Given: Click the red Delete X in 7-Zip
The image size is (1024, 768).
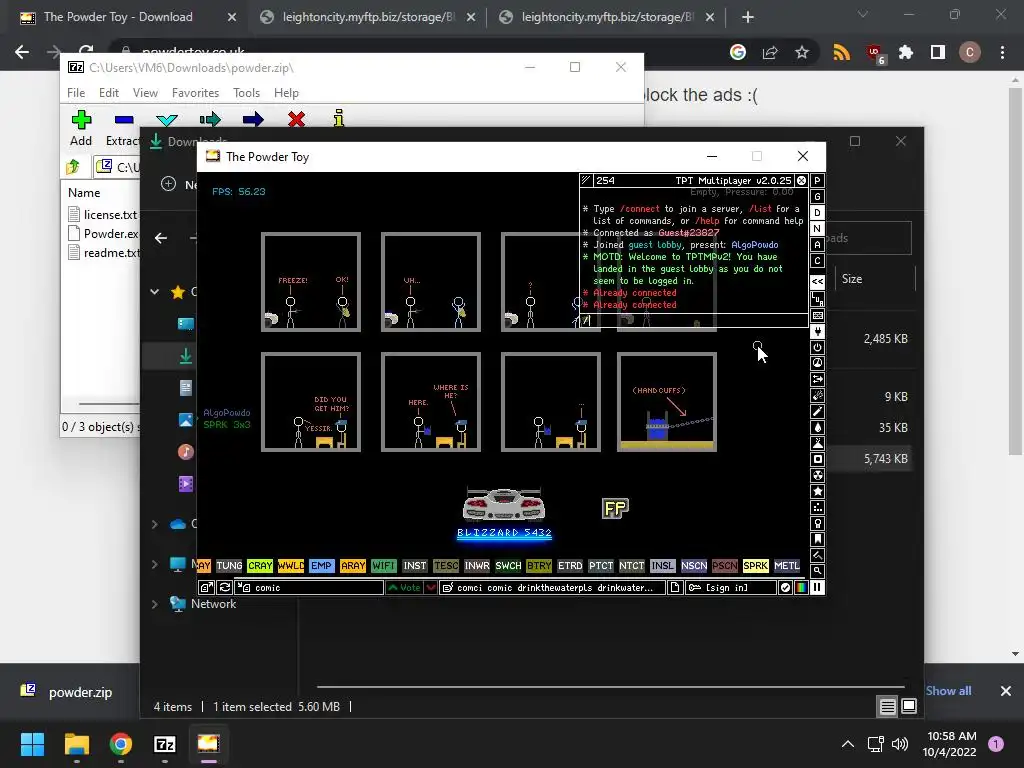Looking at the screenshot, I should [296, 120].
